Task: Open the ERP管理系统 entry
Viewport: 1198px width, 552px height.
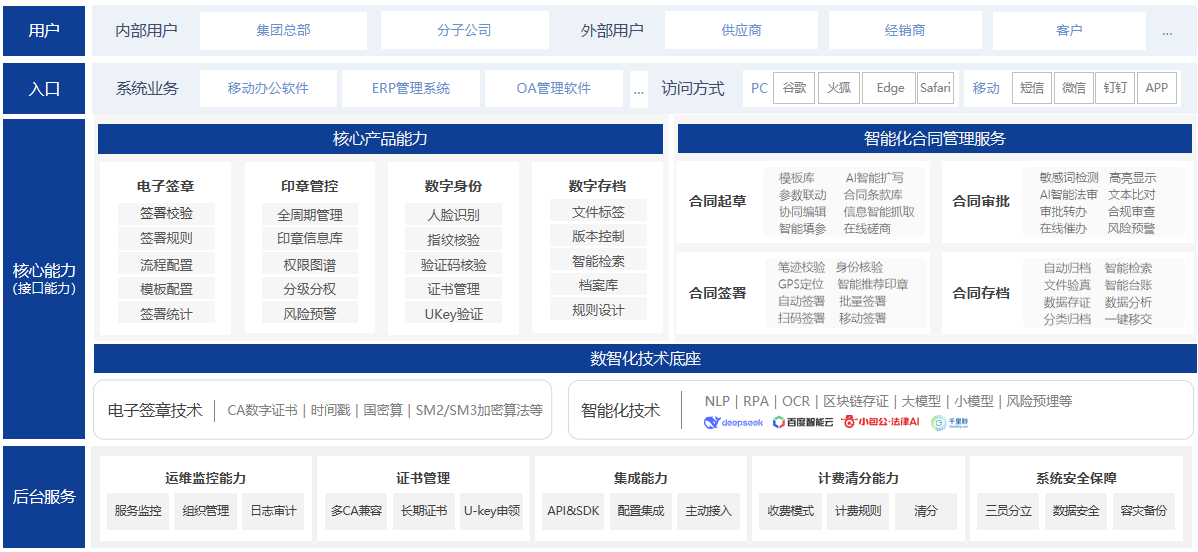Action: coord(410,88)
